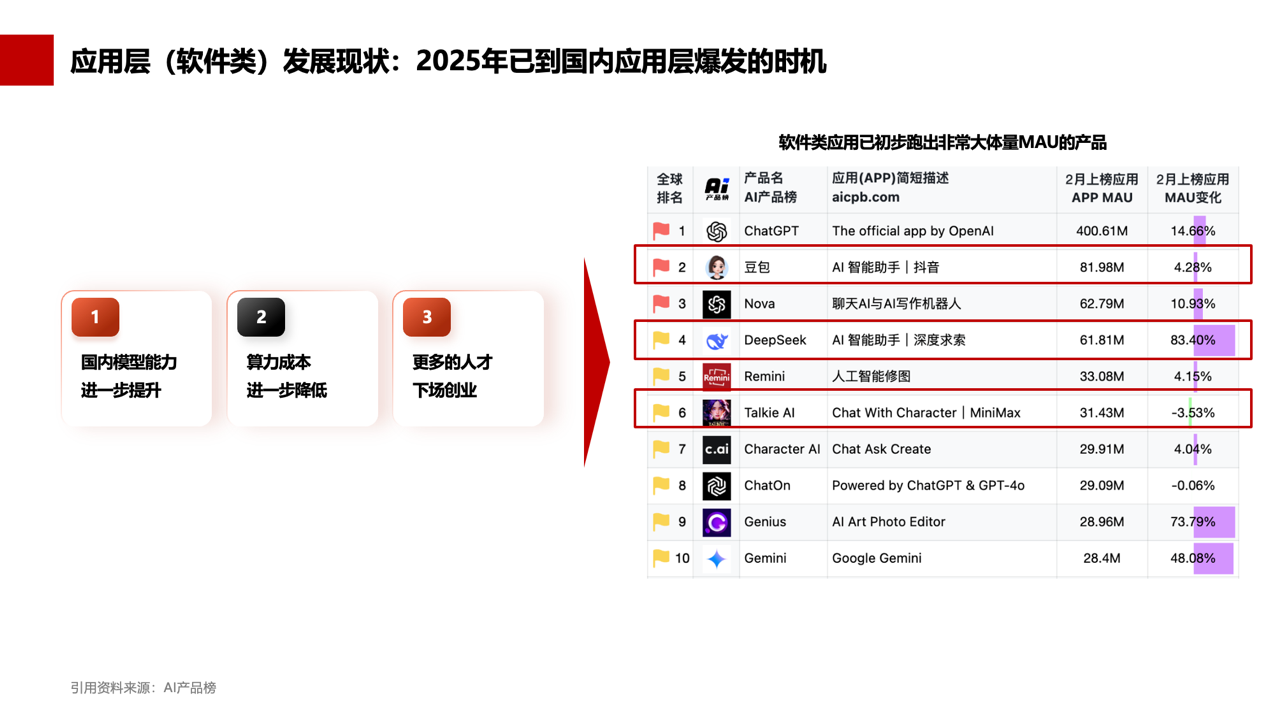
Task: Click the aicpb.com description column header
Action: (890, 188)
